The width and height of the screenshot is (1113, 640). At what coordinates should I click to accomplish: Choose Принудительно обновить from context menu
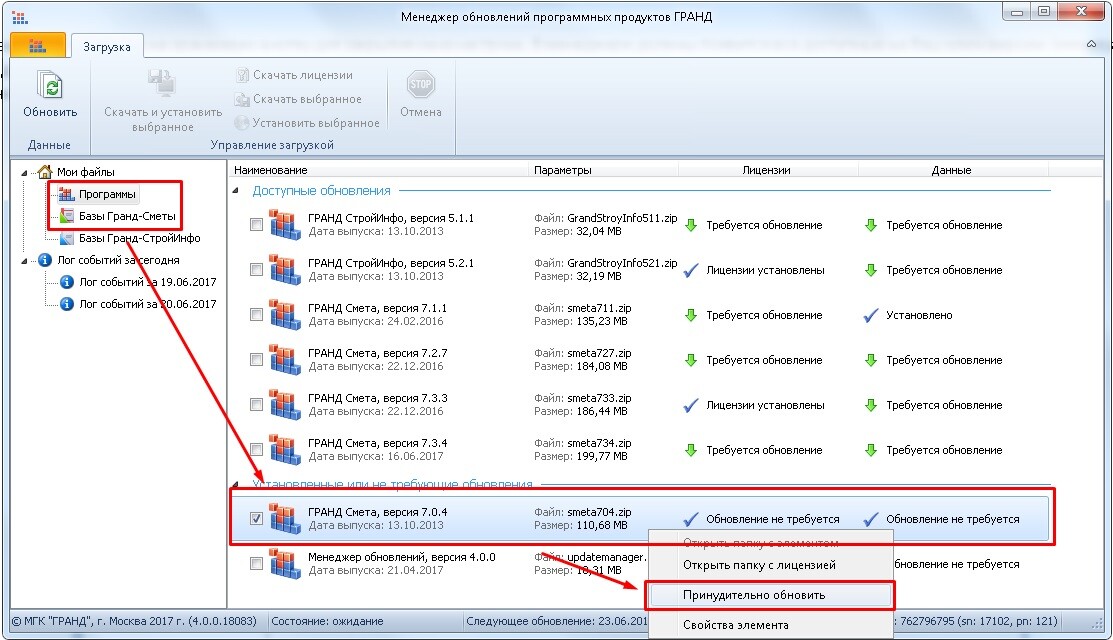(x=771, y=595)
